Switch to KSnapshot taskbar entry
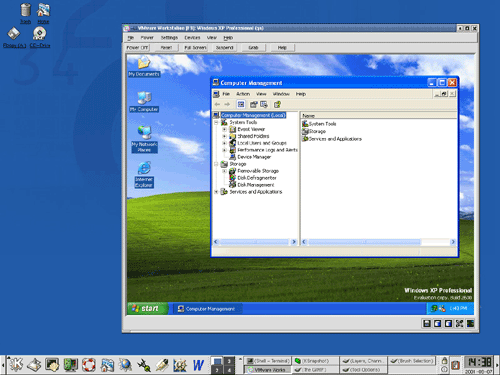Screen dimensions: 500x375 [316, 361]
